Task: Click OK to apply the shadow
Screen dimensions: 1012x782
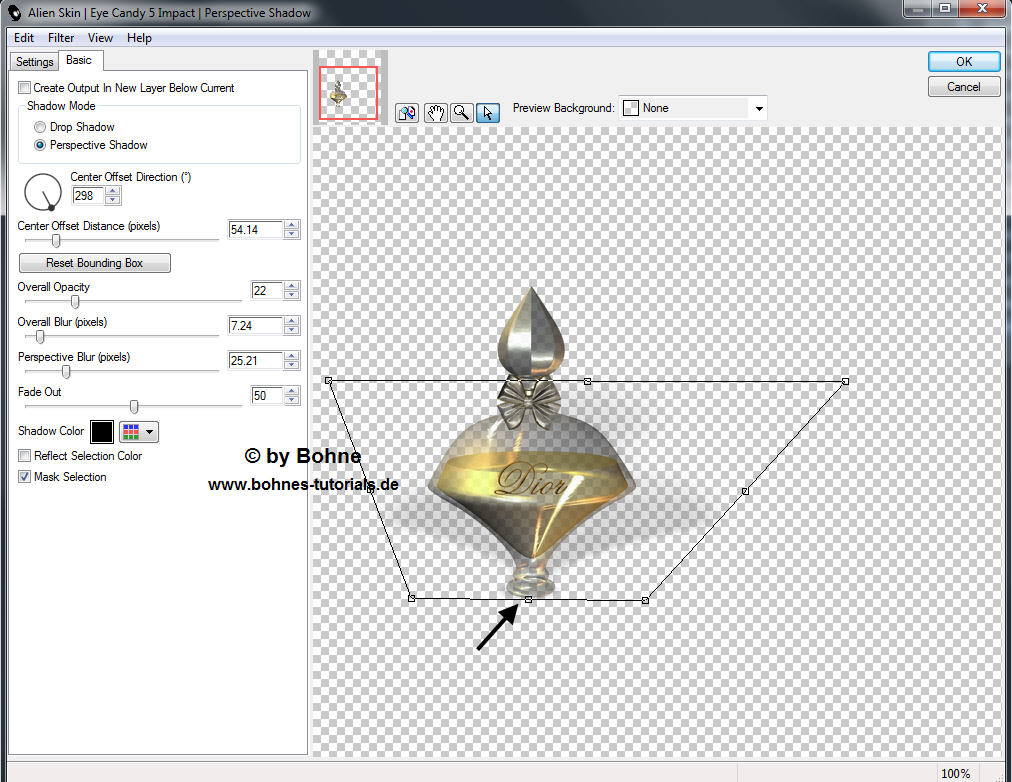Action: pos(963,62)
